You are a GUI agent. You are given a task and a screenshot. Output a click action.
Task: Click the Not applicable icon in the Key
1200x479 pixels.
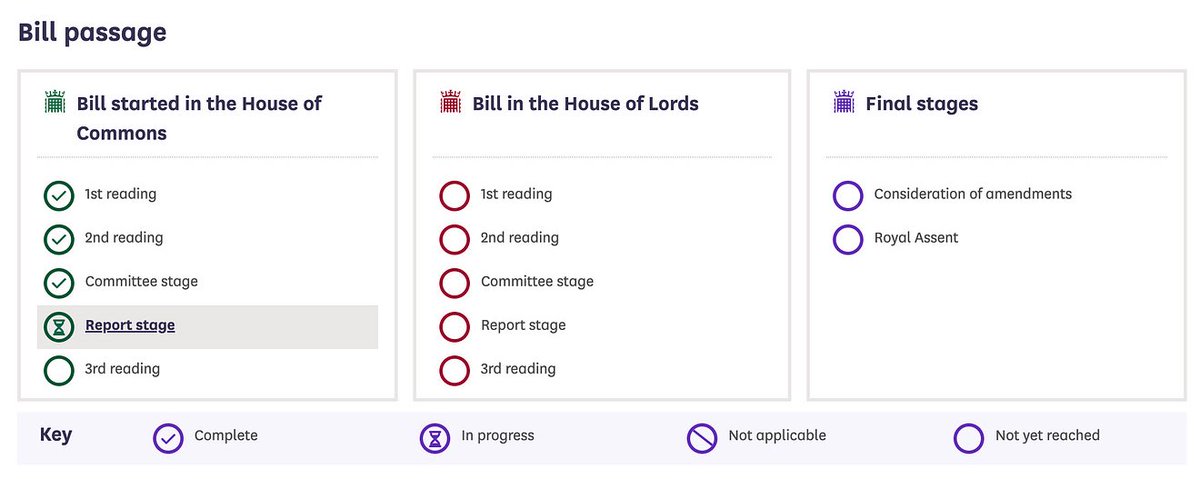(702, 437)
